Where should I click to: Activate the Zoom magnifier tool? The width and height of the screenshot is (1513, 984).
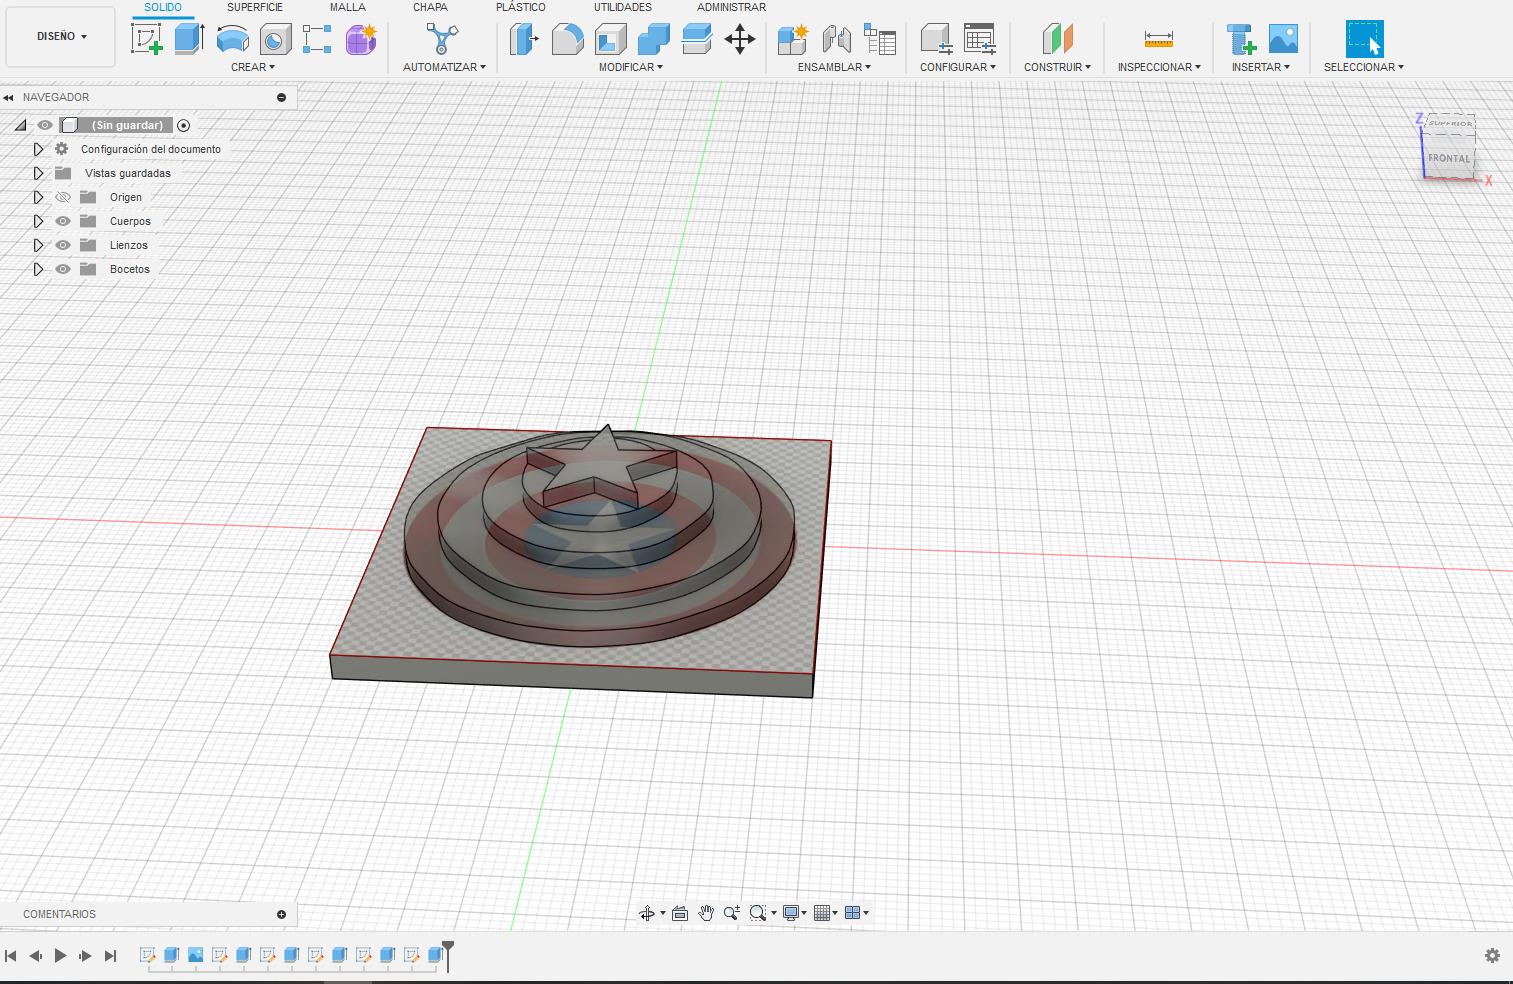732,913
